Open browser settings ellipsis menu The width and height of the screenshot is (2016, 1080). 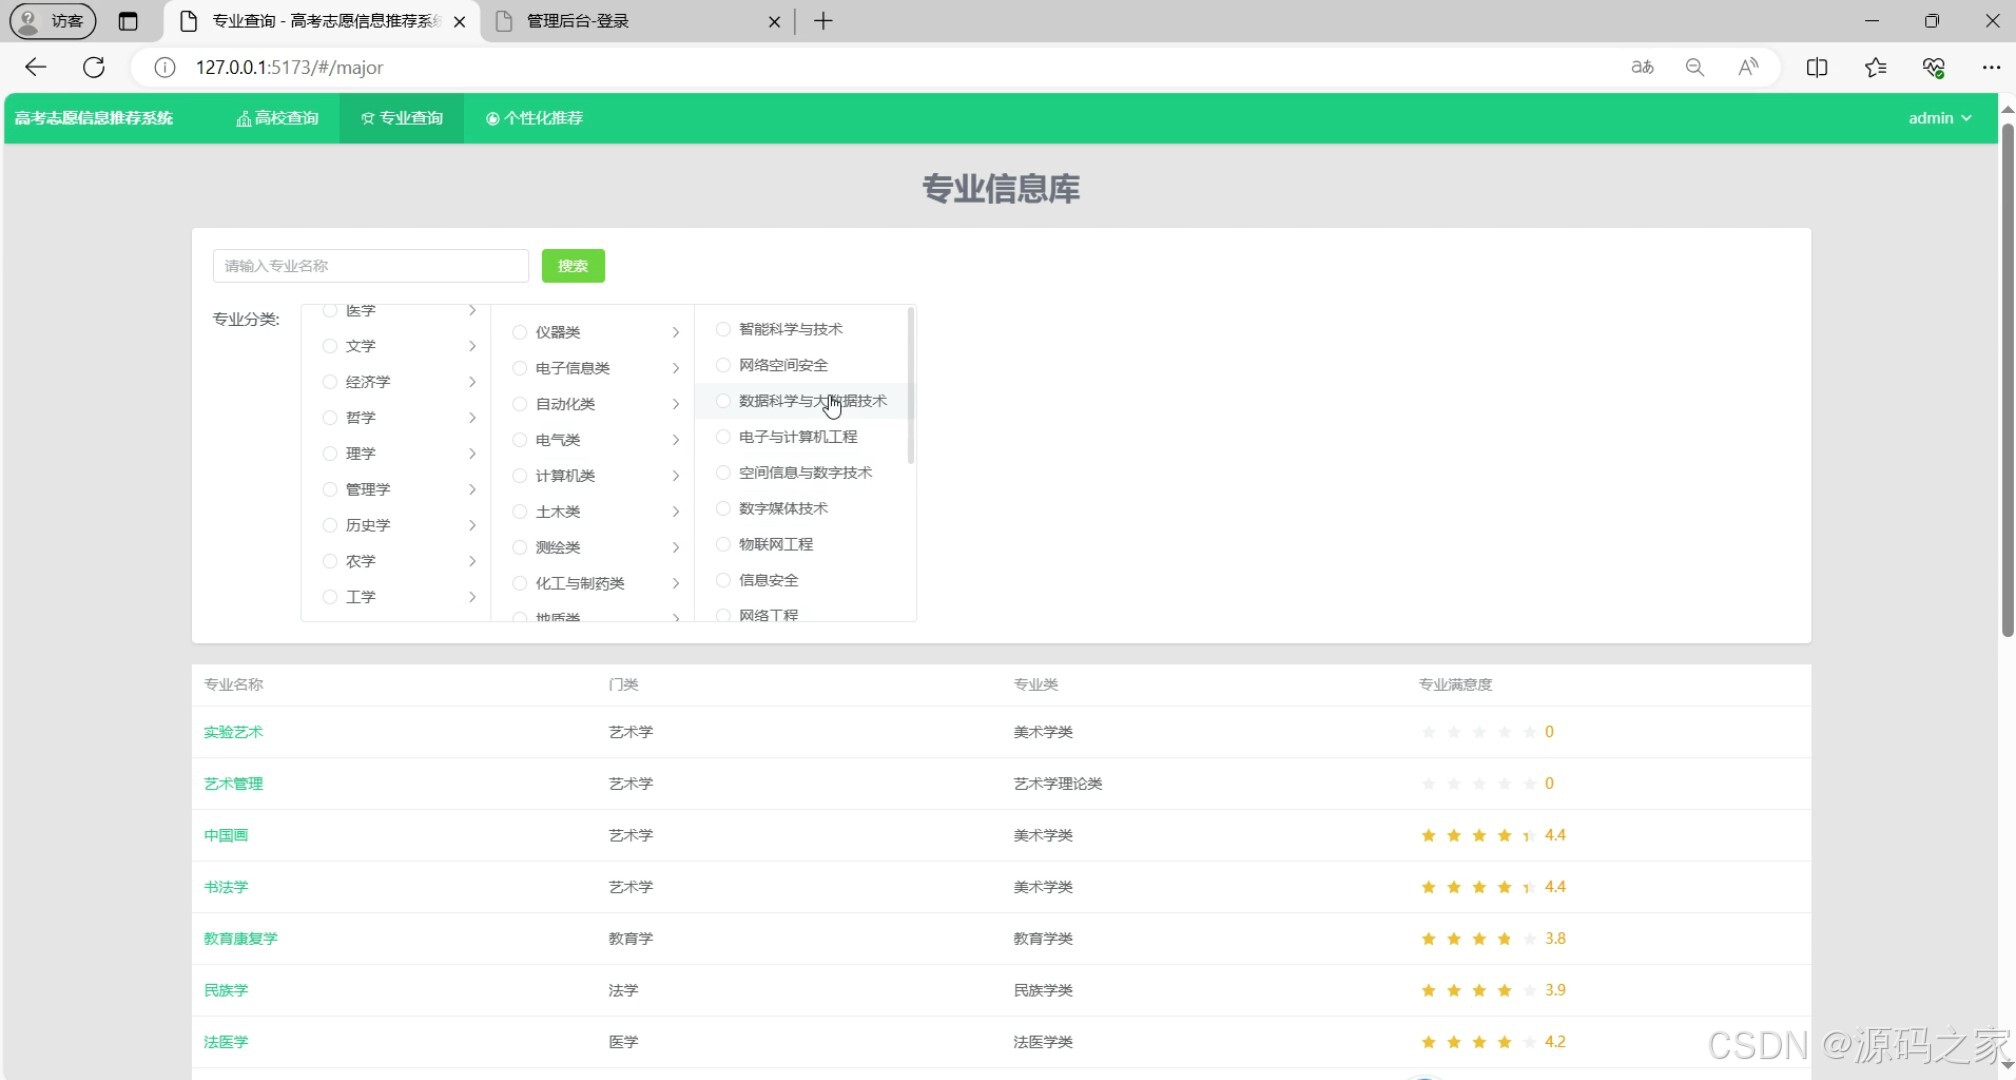(1990, 67)
